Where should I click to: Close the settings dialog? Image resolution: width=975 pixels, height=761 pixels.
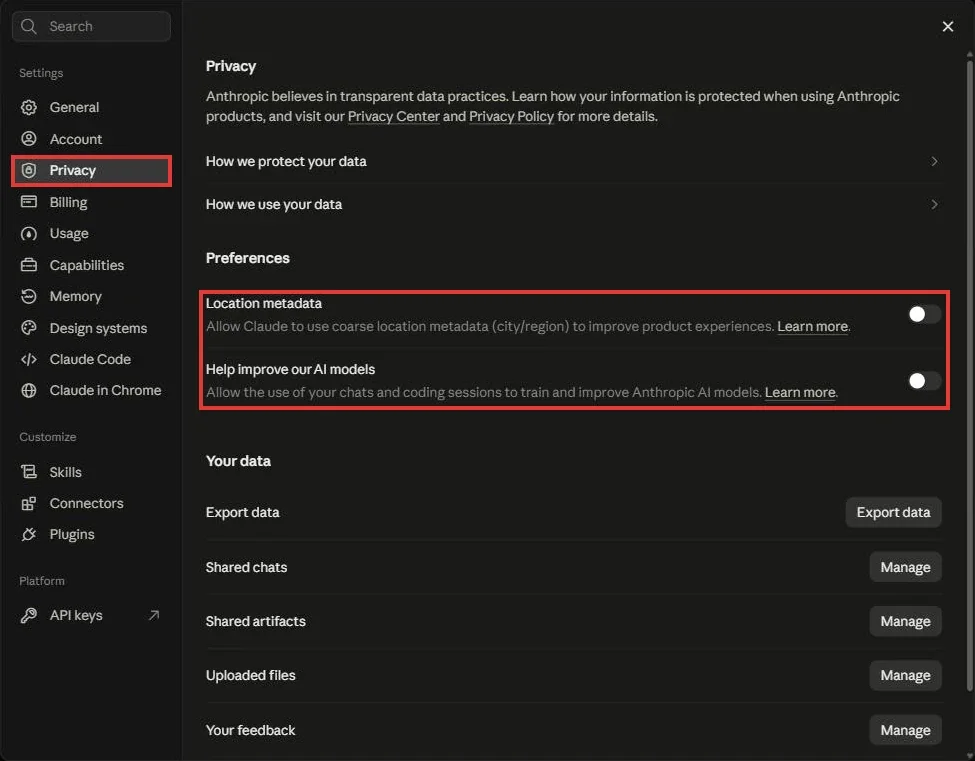tap(948, 26)
